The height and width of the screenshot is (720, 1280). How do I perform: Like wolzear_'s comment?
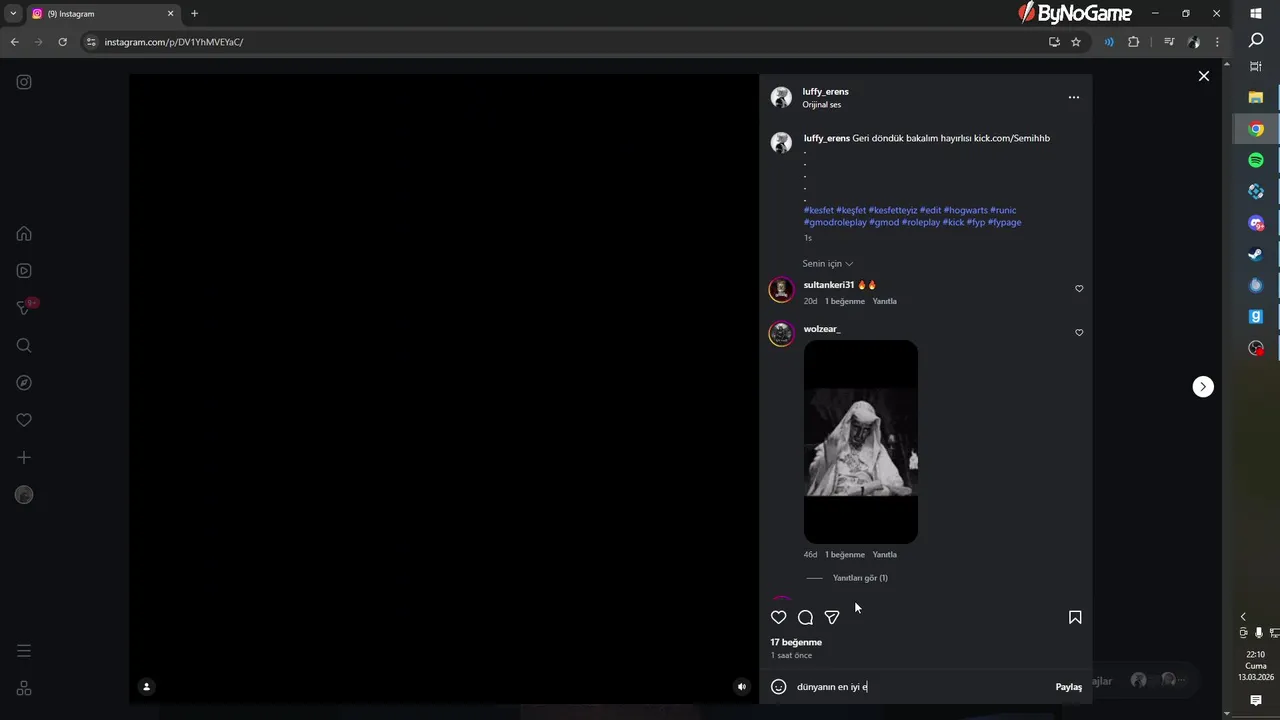click(x=1079, y=333)
